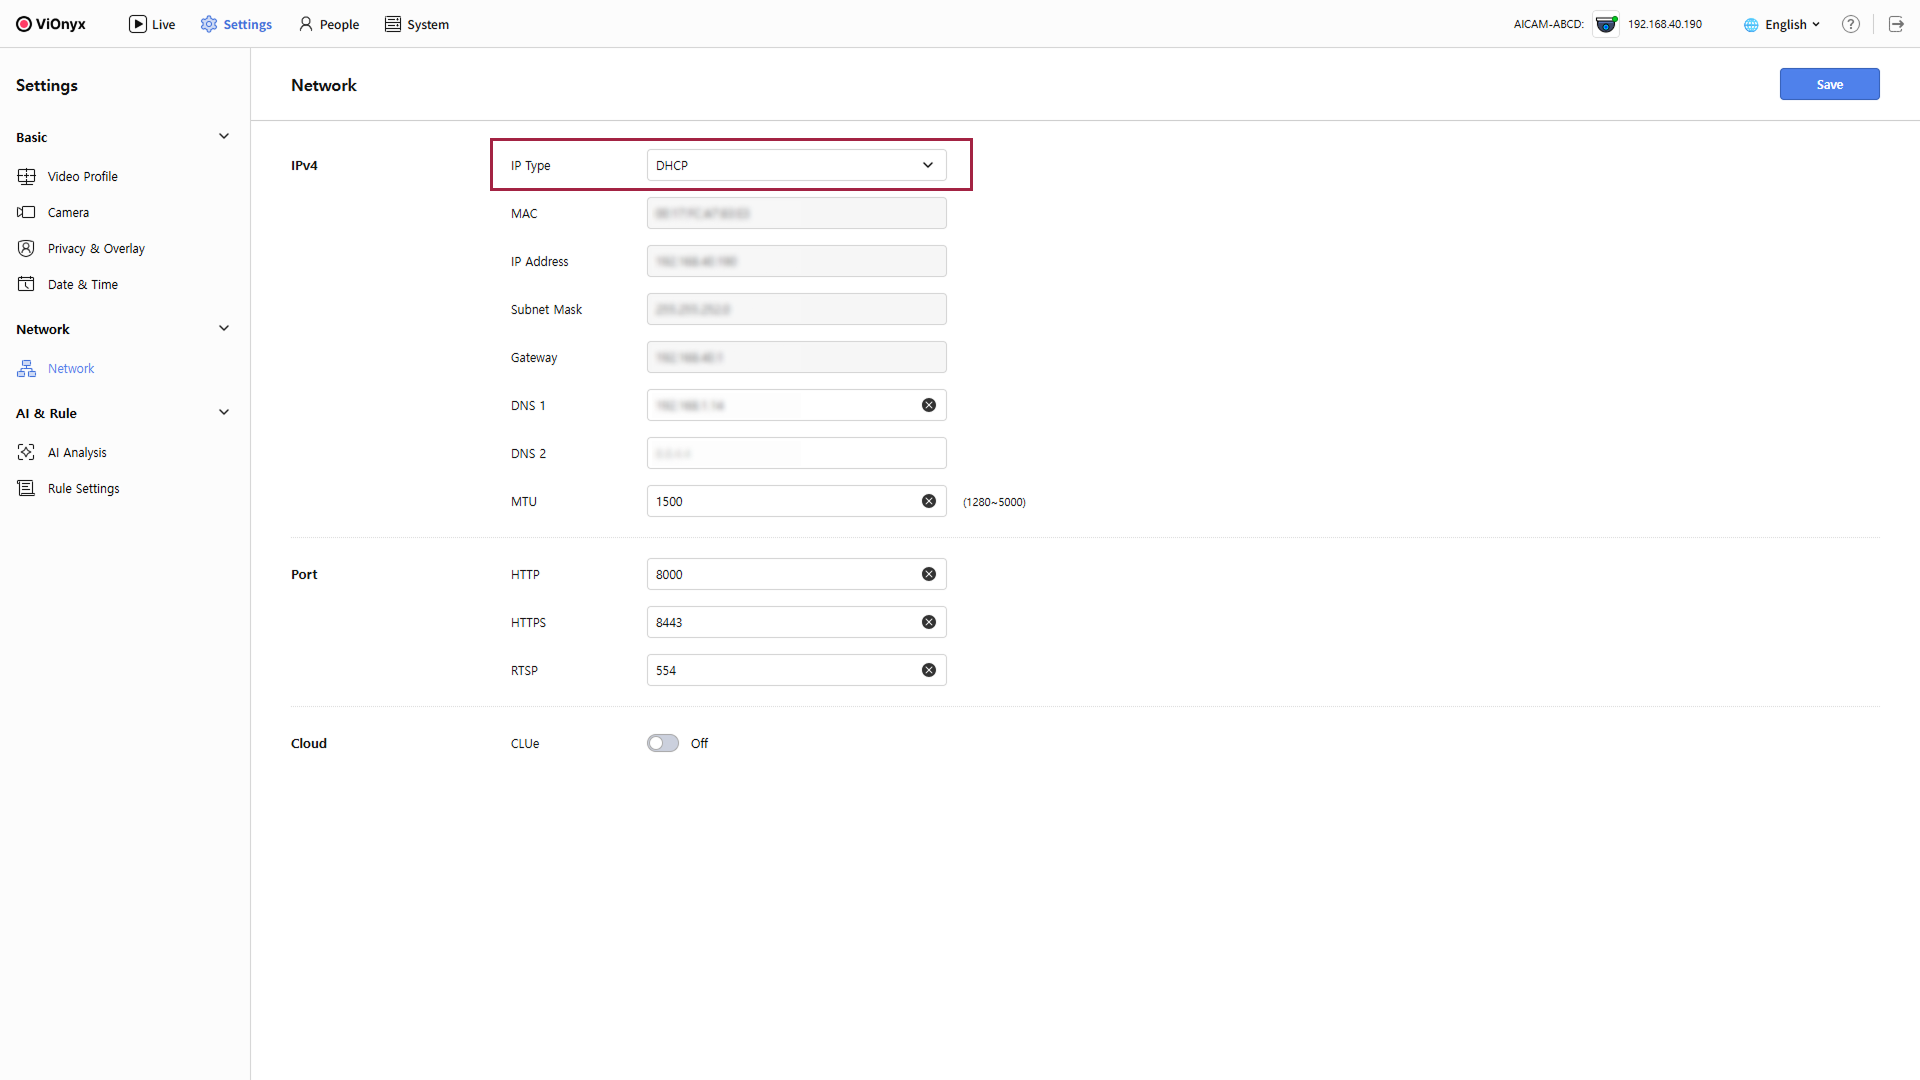
Task: Click the Date & Time calendar icon
Action: tap(27, 285)
